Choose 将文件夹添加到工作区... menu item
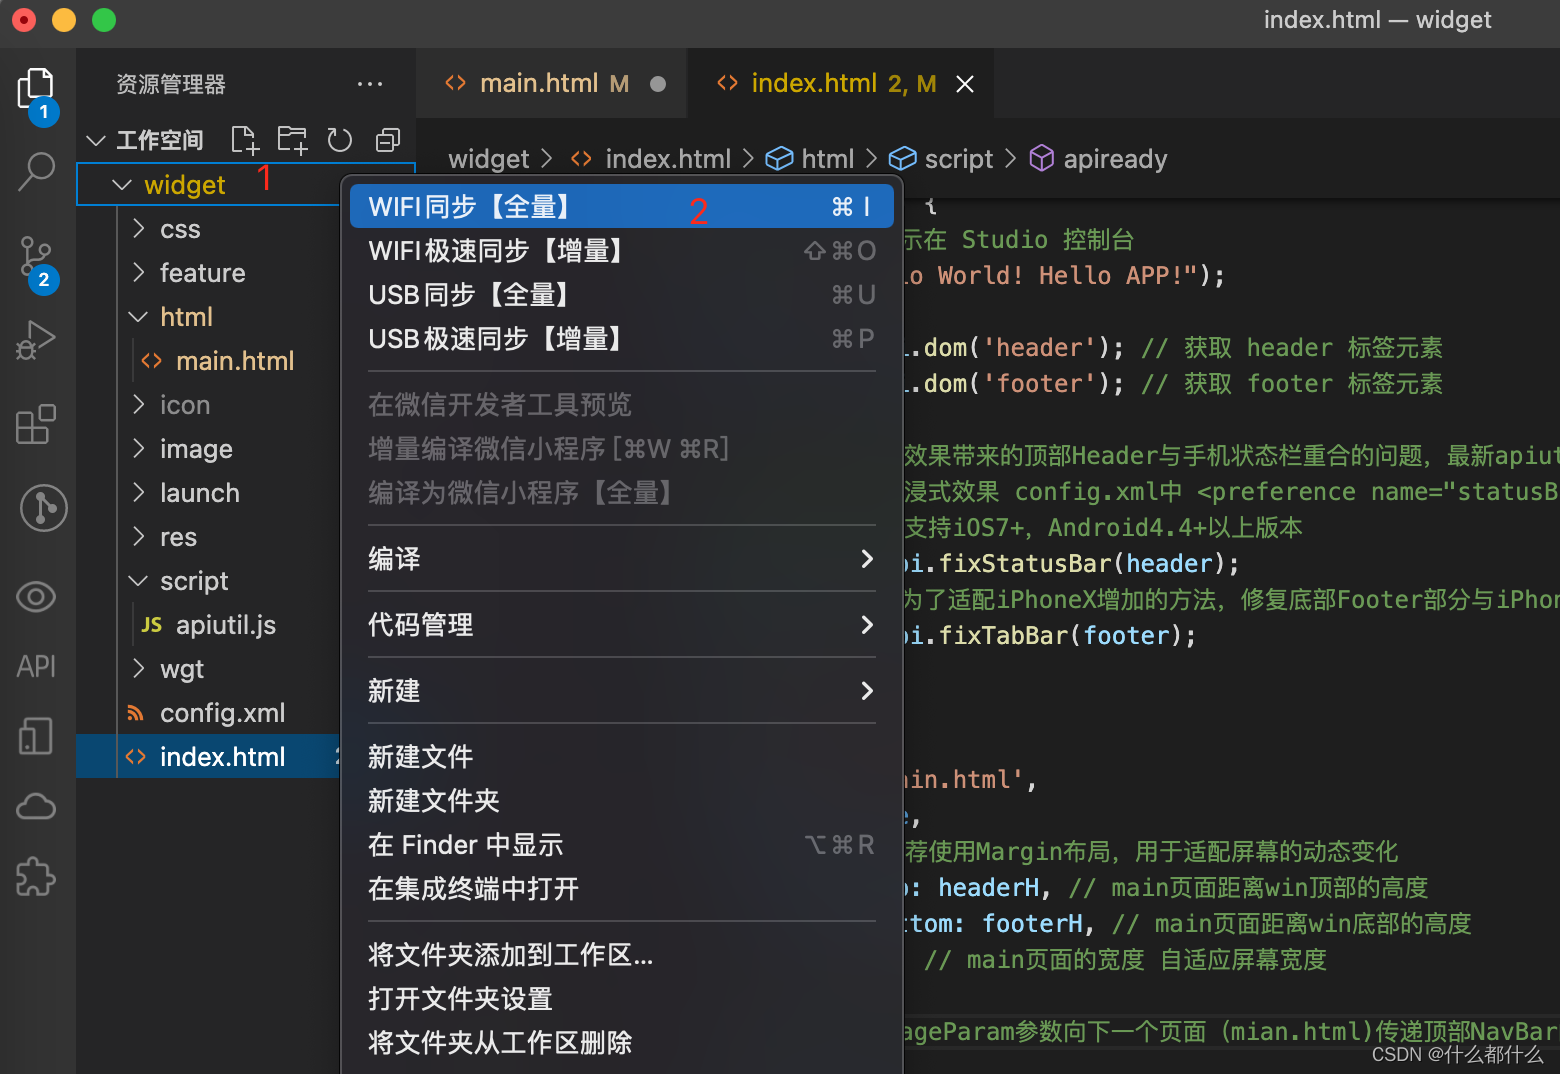Image resolution: width=1560 pixels, height=1074 pixels. pyautogui.click(x=621, y=955)
